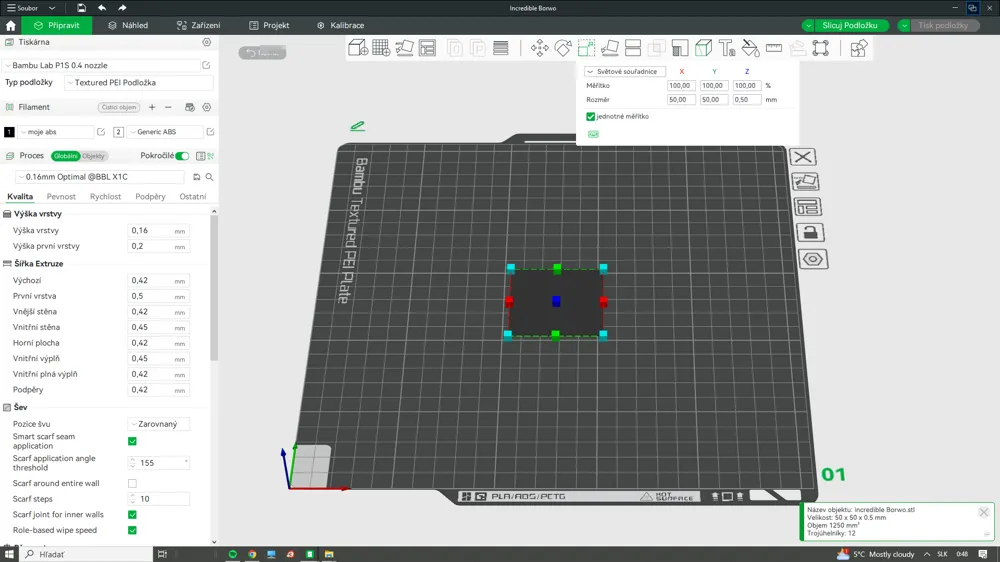The height and width of the screenshot is (562, 1000).
Task: Expand the Světové souřadnice dropdown
Action: point(625,71)
